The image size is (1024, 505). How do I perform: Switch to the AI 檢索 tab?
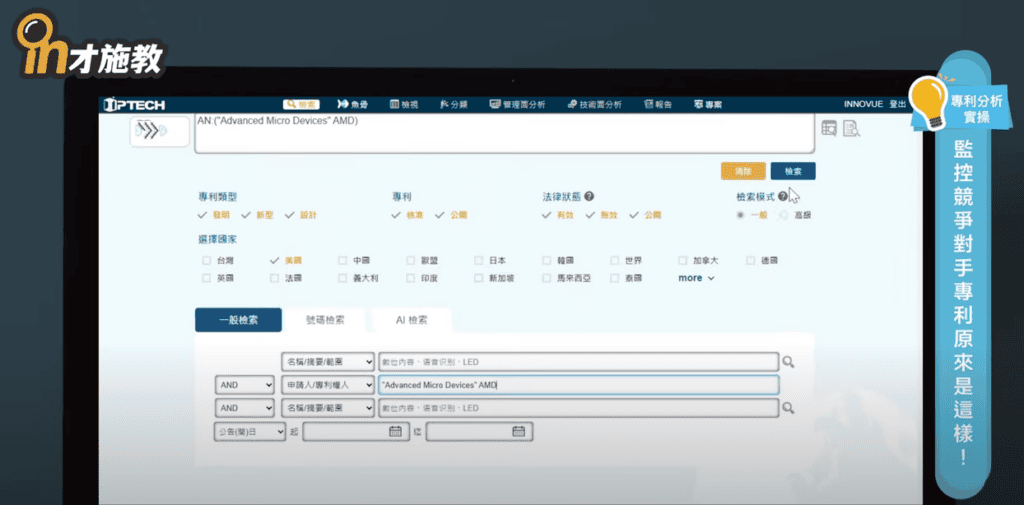(x=411, y=320)
